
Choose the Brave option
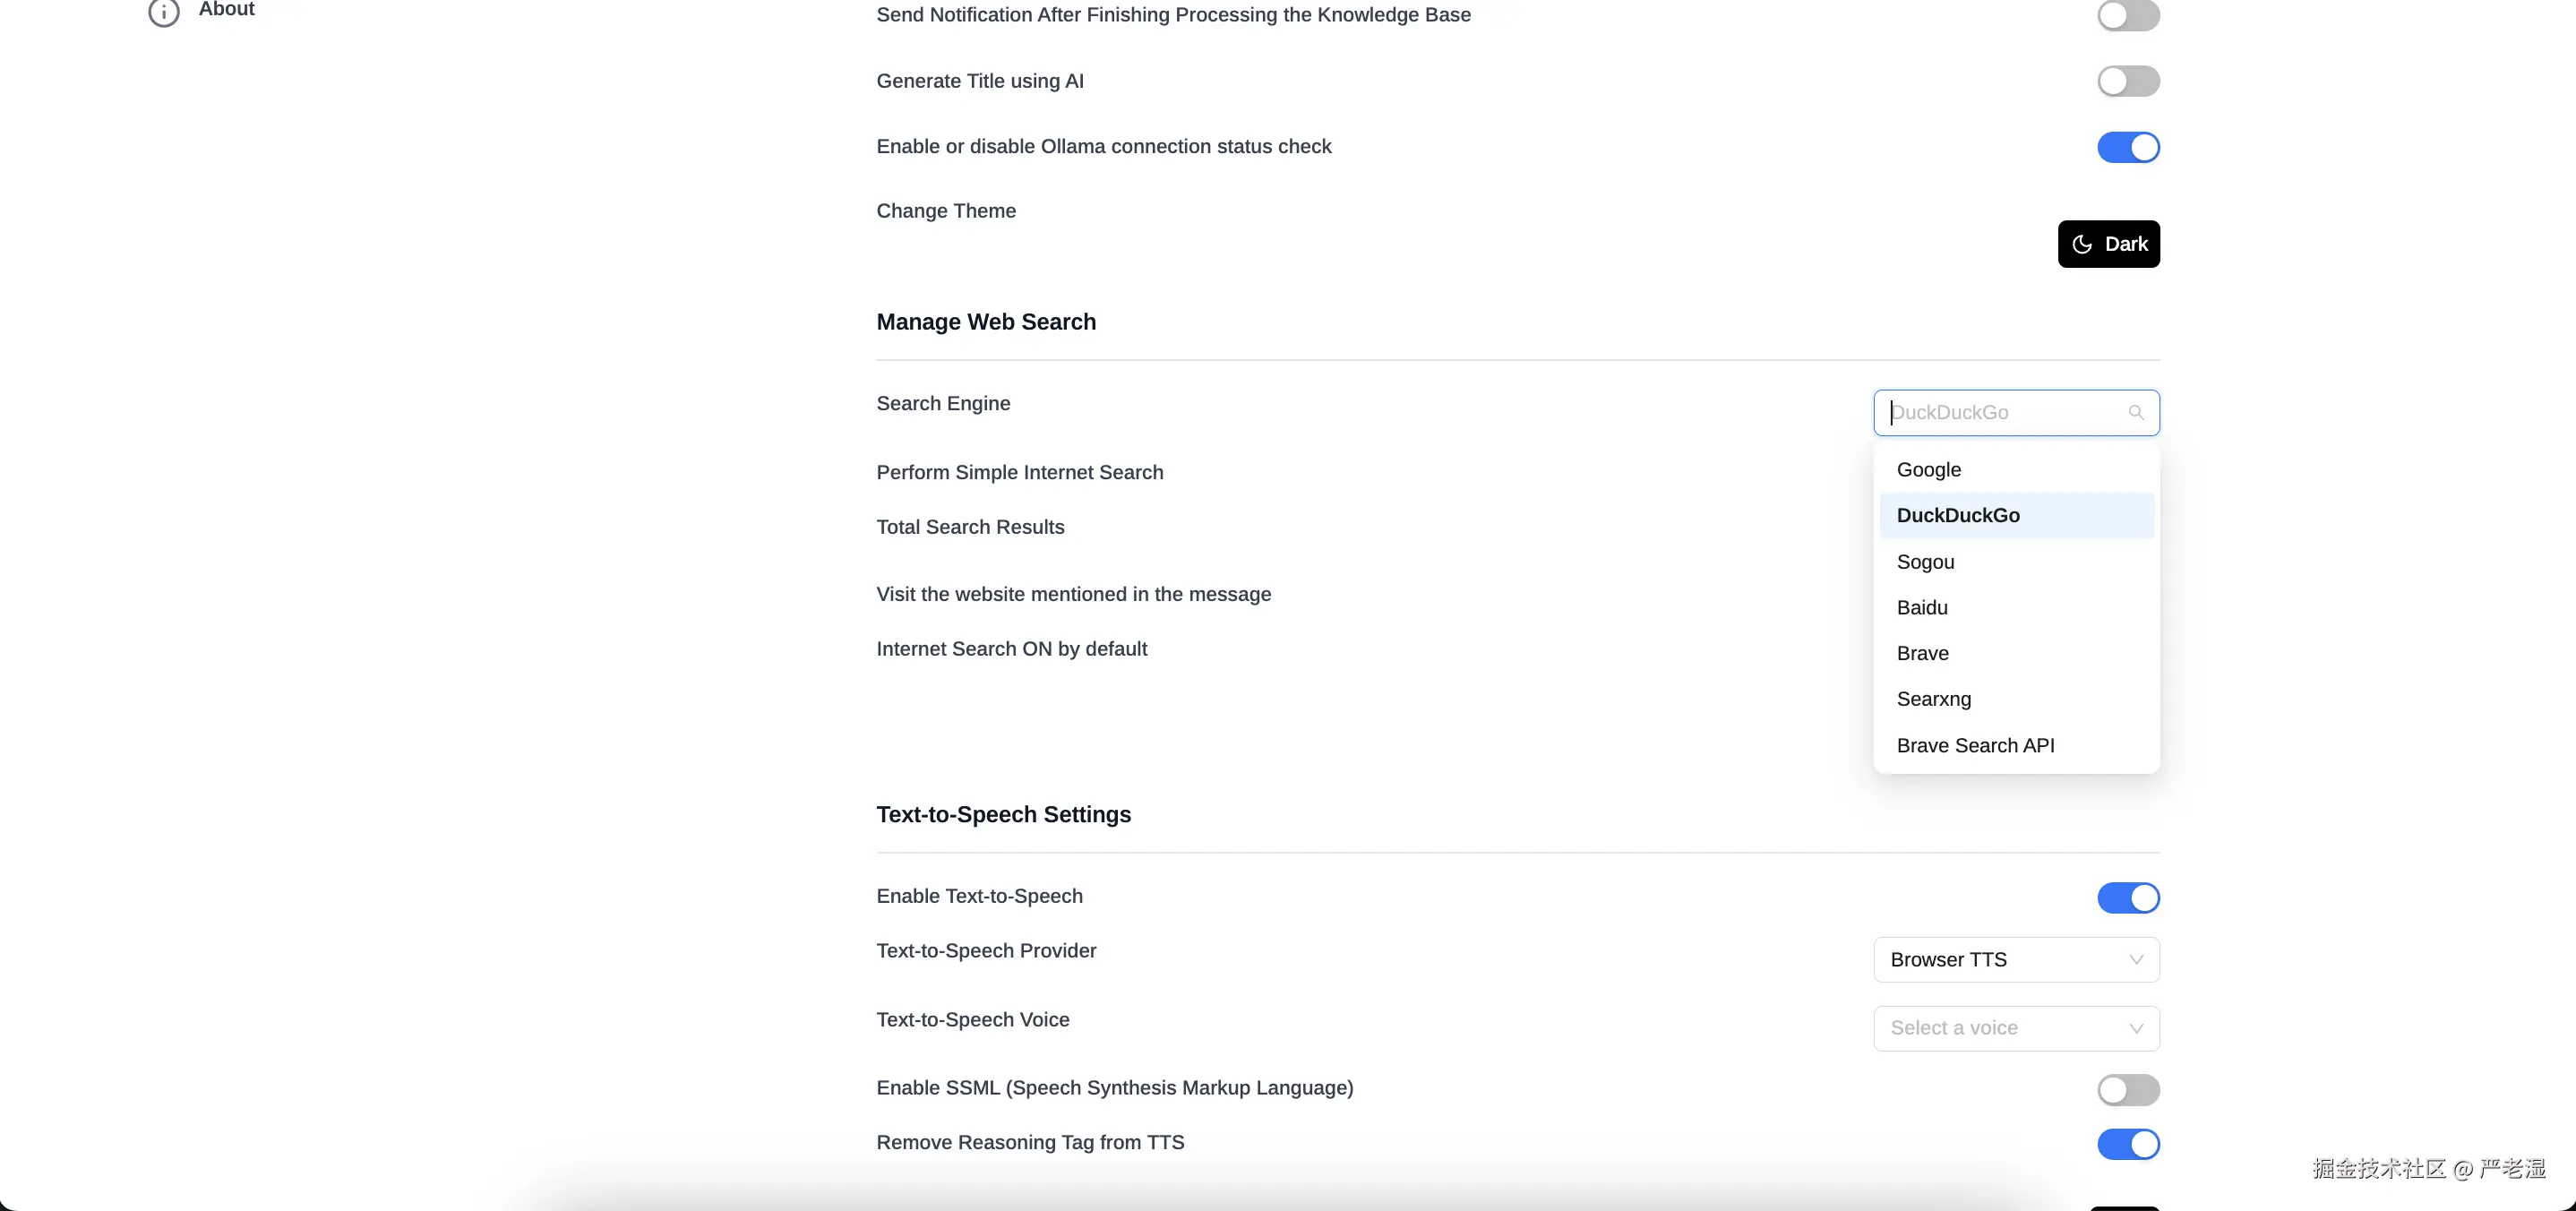click(1922, 654)
